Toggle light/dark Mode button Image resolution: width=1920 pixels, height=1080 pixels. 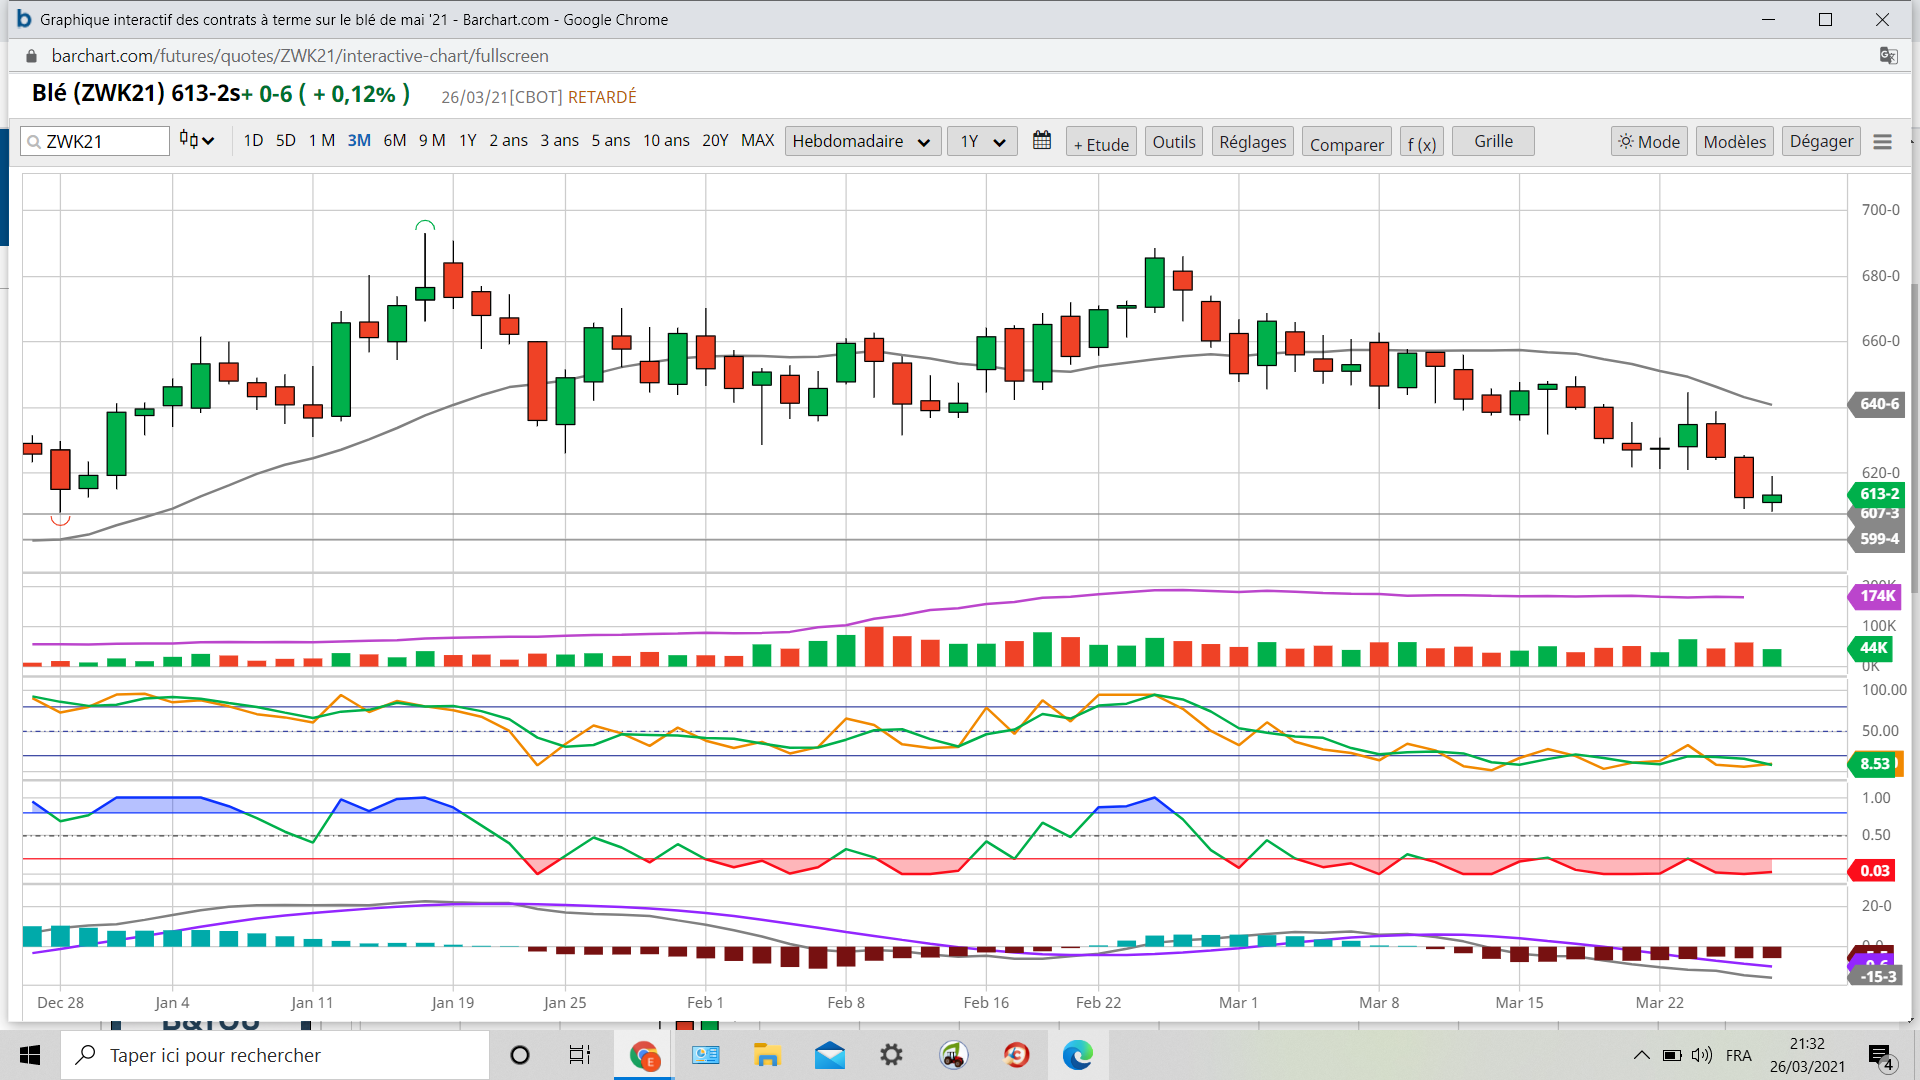[x=1649, y=142]
